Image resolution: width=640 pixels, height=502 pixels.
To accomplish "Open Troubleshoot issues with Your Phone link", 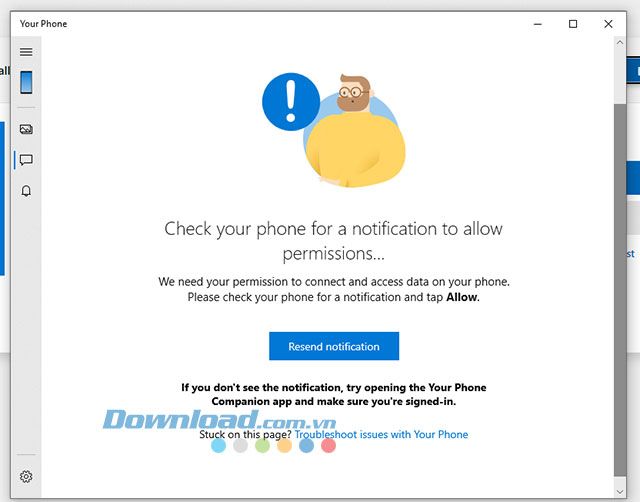I will [381, 434].
